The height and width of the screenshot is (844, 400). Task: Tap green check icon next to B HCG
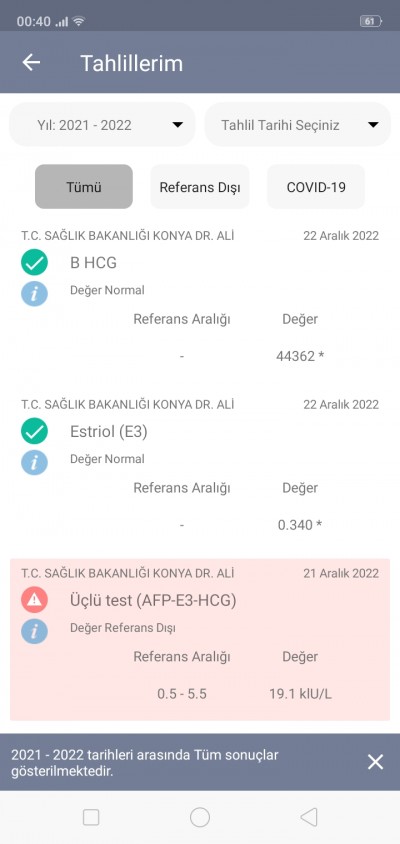(34, 263)
